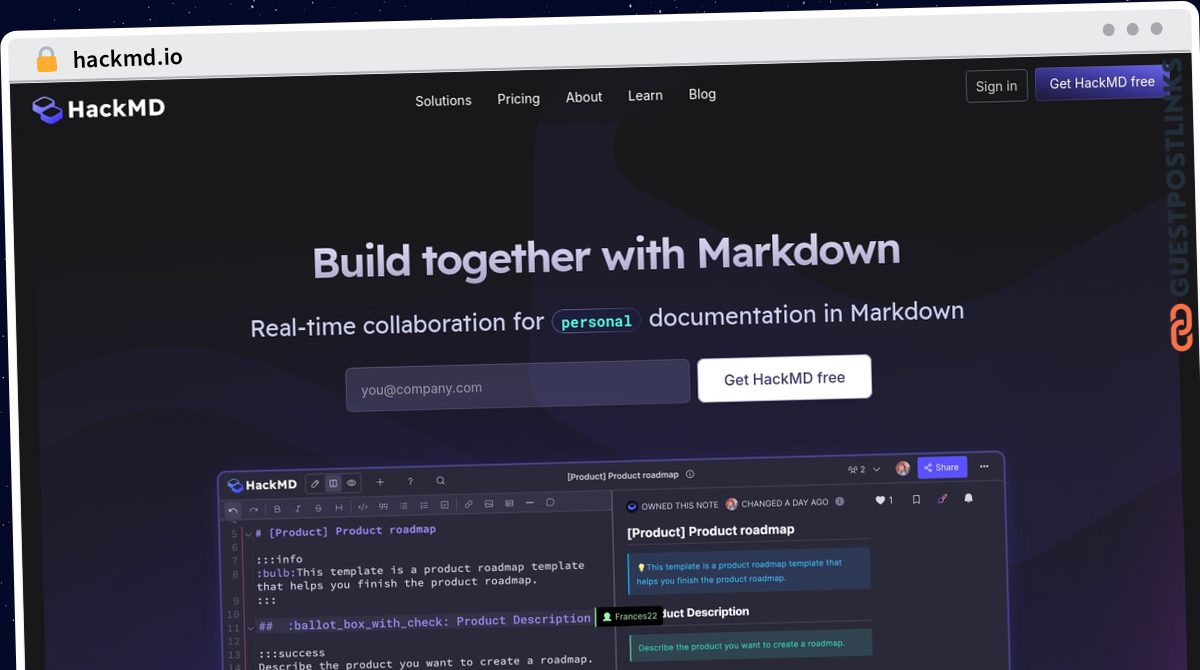
Task: Open the Solutions menu item
Action: (443, 100)
